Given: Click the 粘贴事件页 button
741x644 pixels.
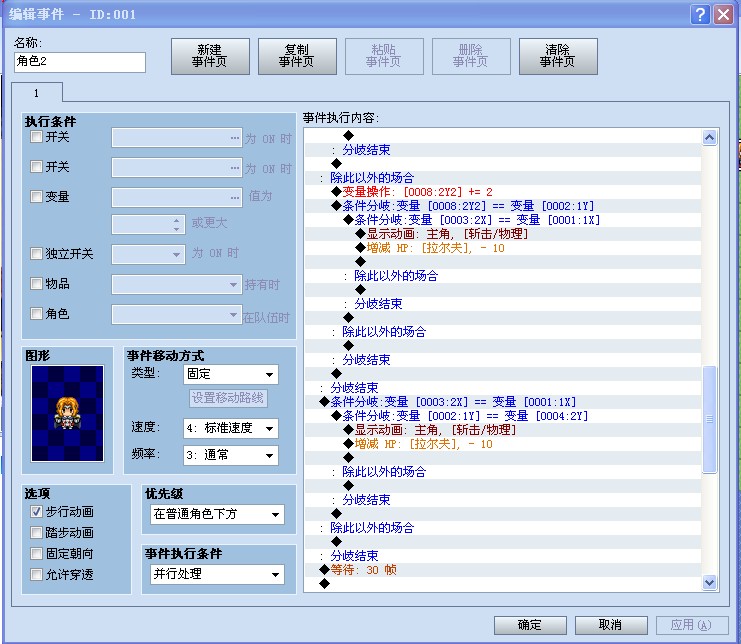Looking at the screenshot, I should click(x=384, y=56).
